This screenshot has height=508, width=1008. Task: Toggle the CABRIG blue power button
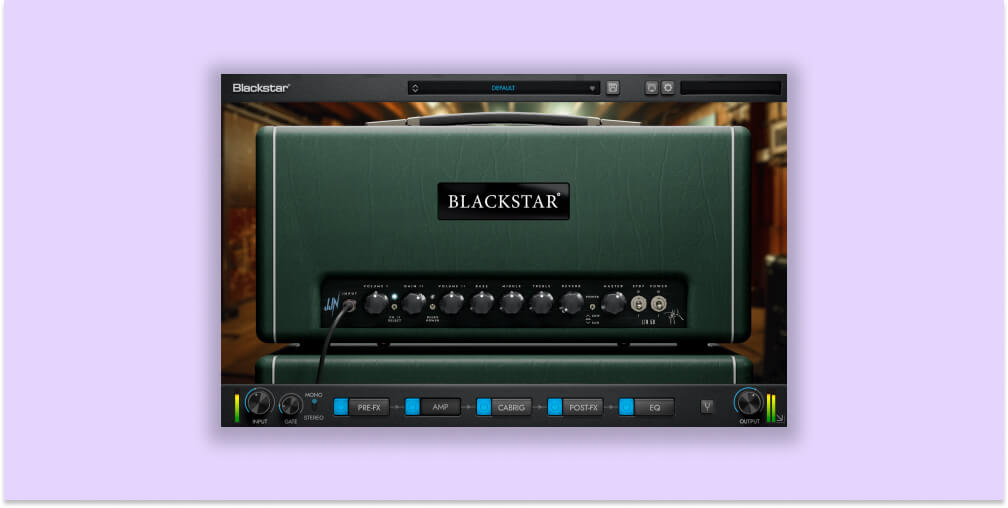(x=484, y=407)
